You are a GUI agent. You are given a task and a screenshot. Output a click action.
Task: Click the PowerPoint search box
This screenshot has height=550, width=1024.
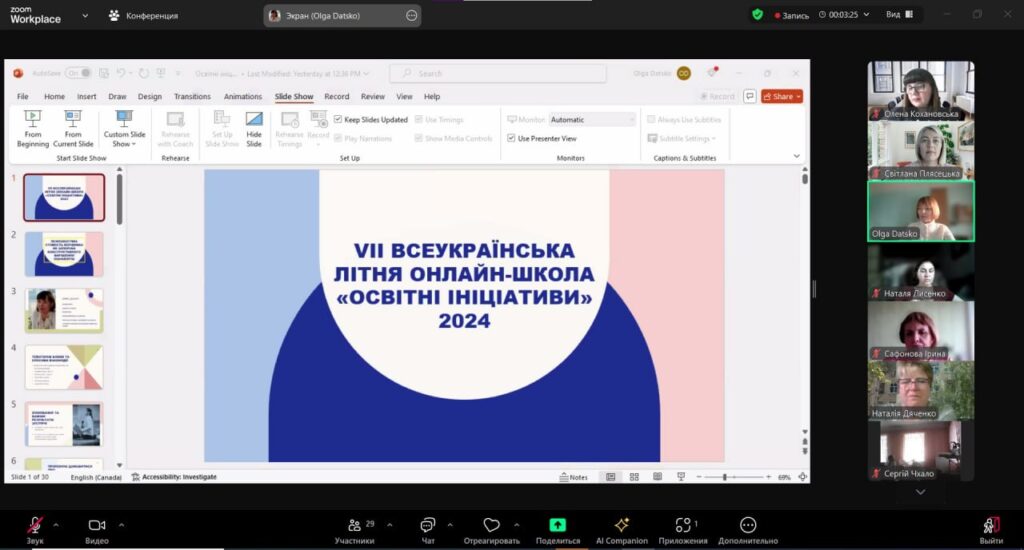[x=498, y=73]
